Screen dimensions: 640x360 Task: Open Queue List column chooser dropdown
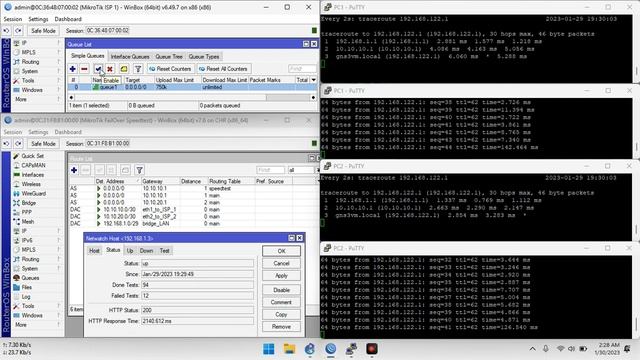coord(313,80)
